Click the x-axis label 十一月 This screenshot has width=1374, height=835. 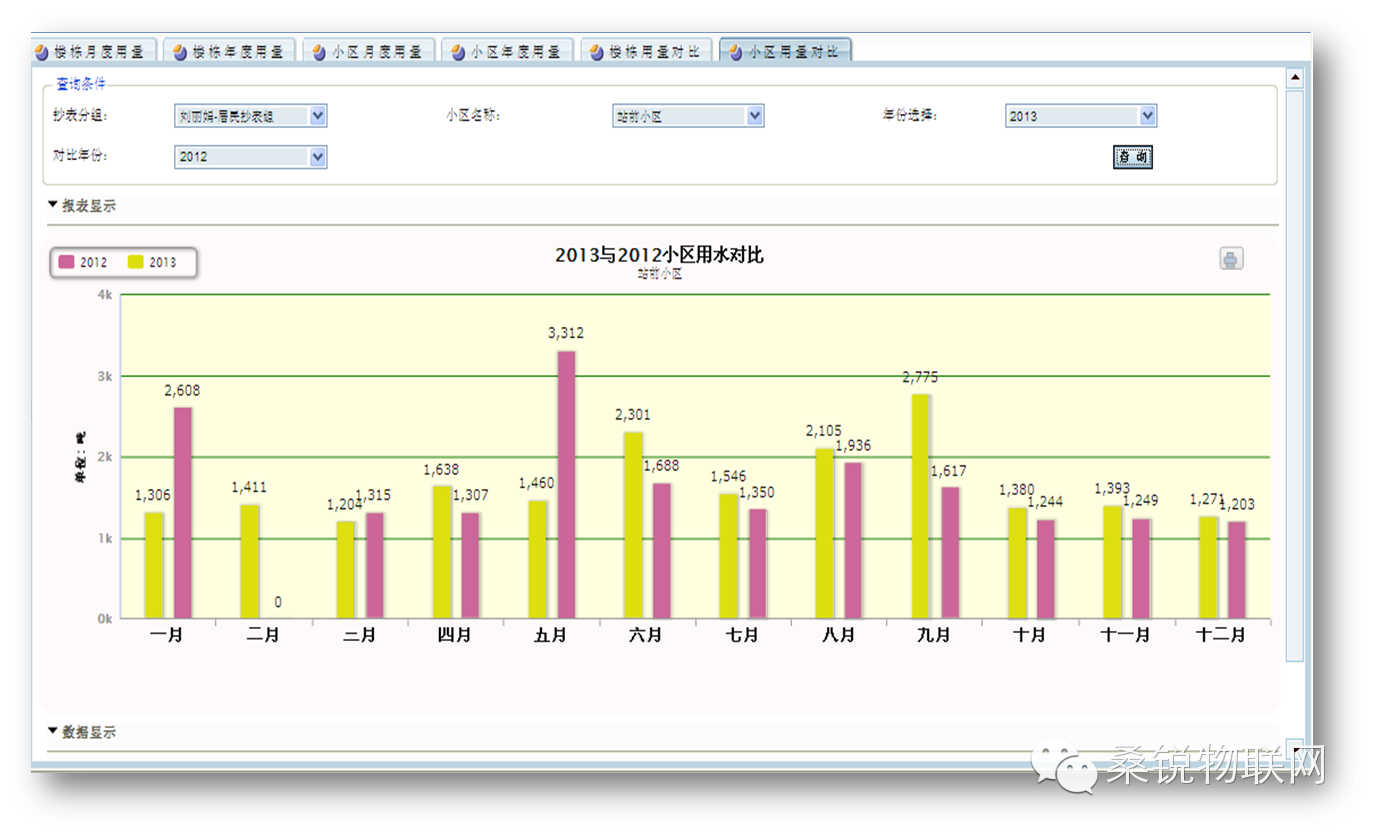coord(1125,635)
